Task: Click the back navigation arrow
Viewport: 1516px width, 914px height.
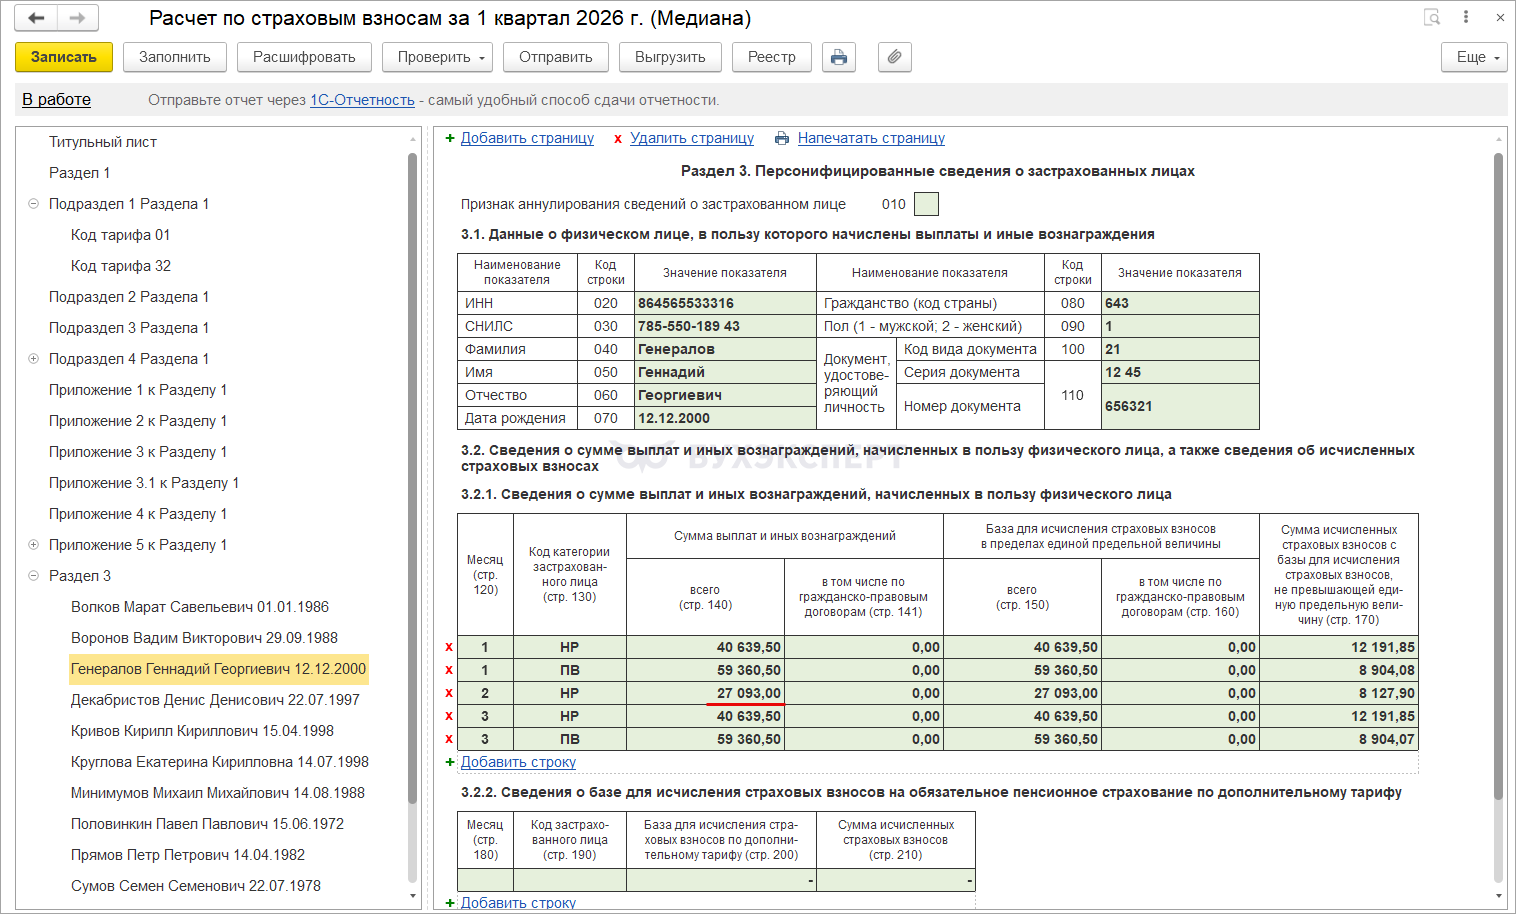Action: pos(36,18)
